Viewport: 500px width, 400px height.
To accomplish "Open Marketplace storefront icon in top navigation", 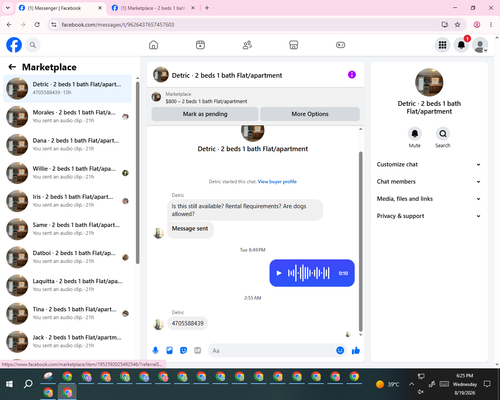I will coord(294,45).
